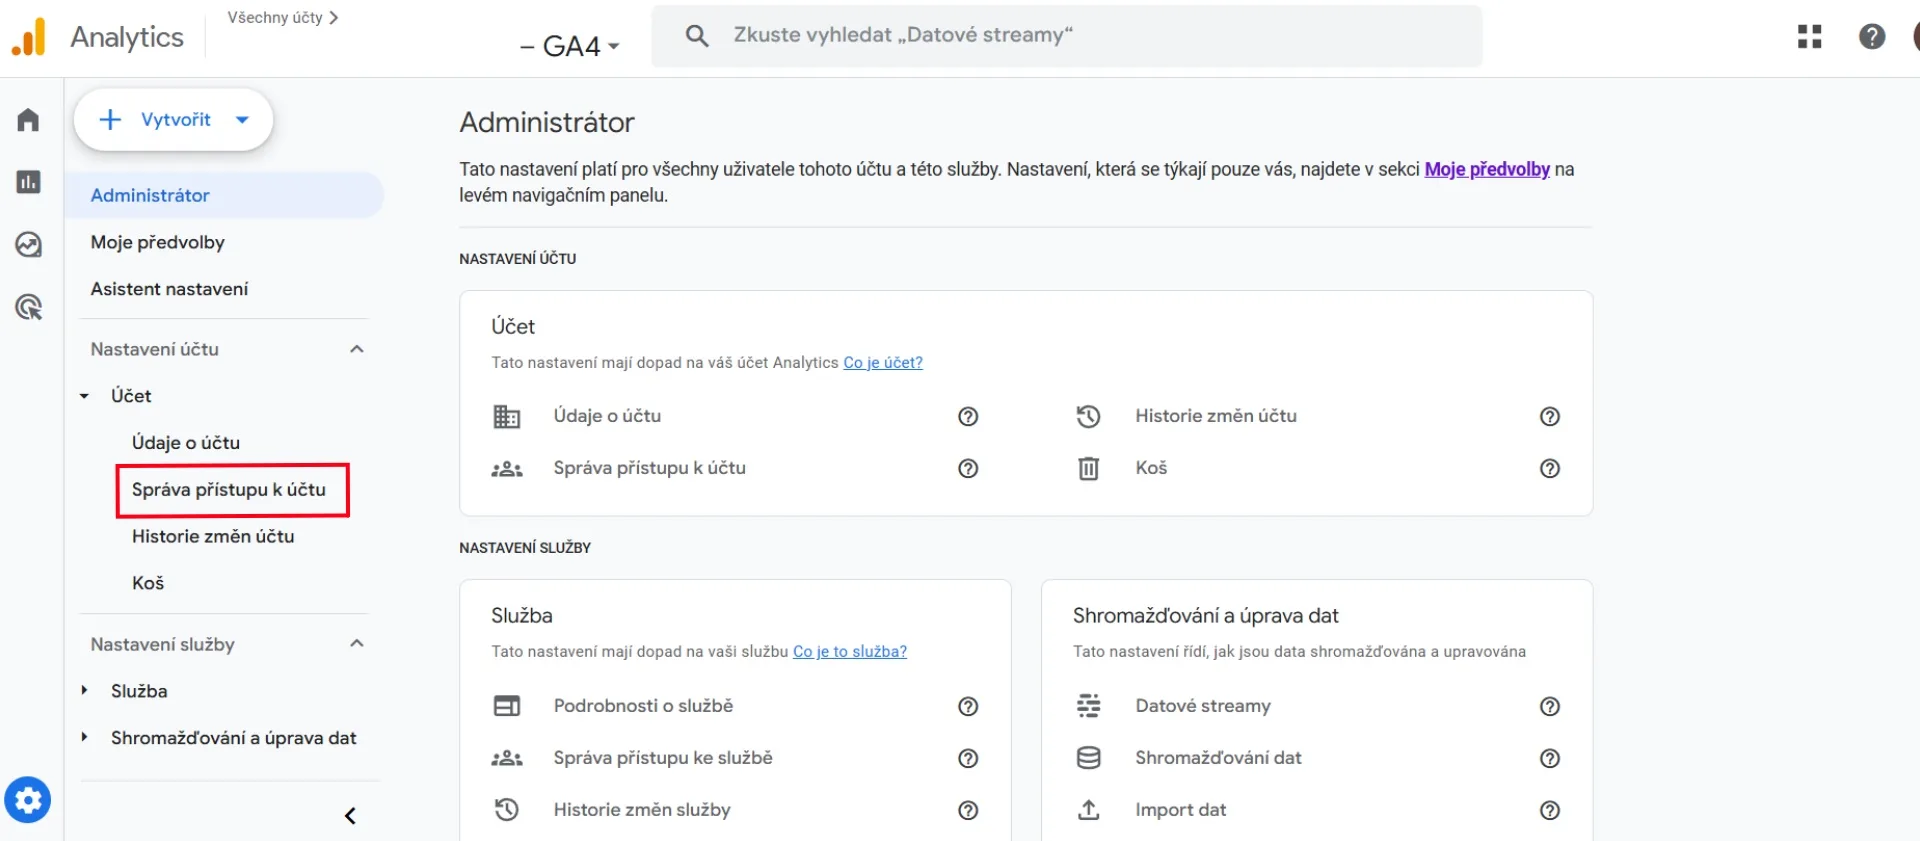Open the Explore icon in left rail
Viewport: 1920px width, 841px height.
coord(28,244)
